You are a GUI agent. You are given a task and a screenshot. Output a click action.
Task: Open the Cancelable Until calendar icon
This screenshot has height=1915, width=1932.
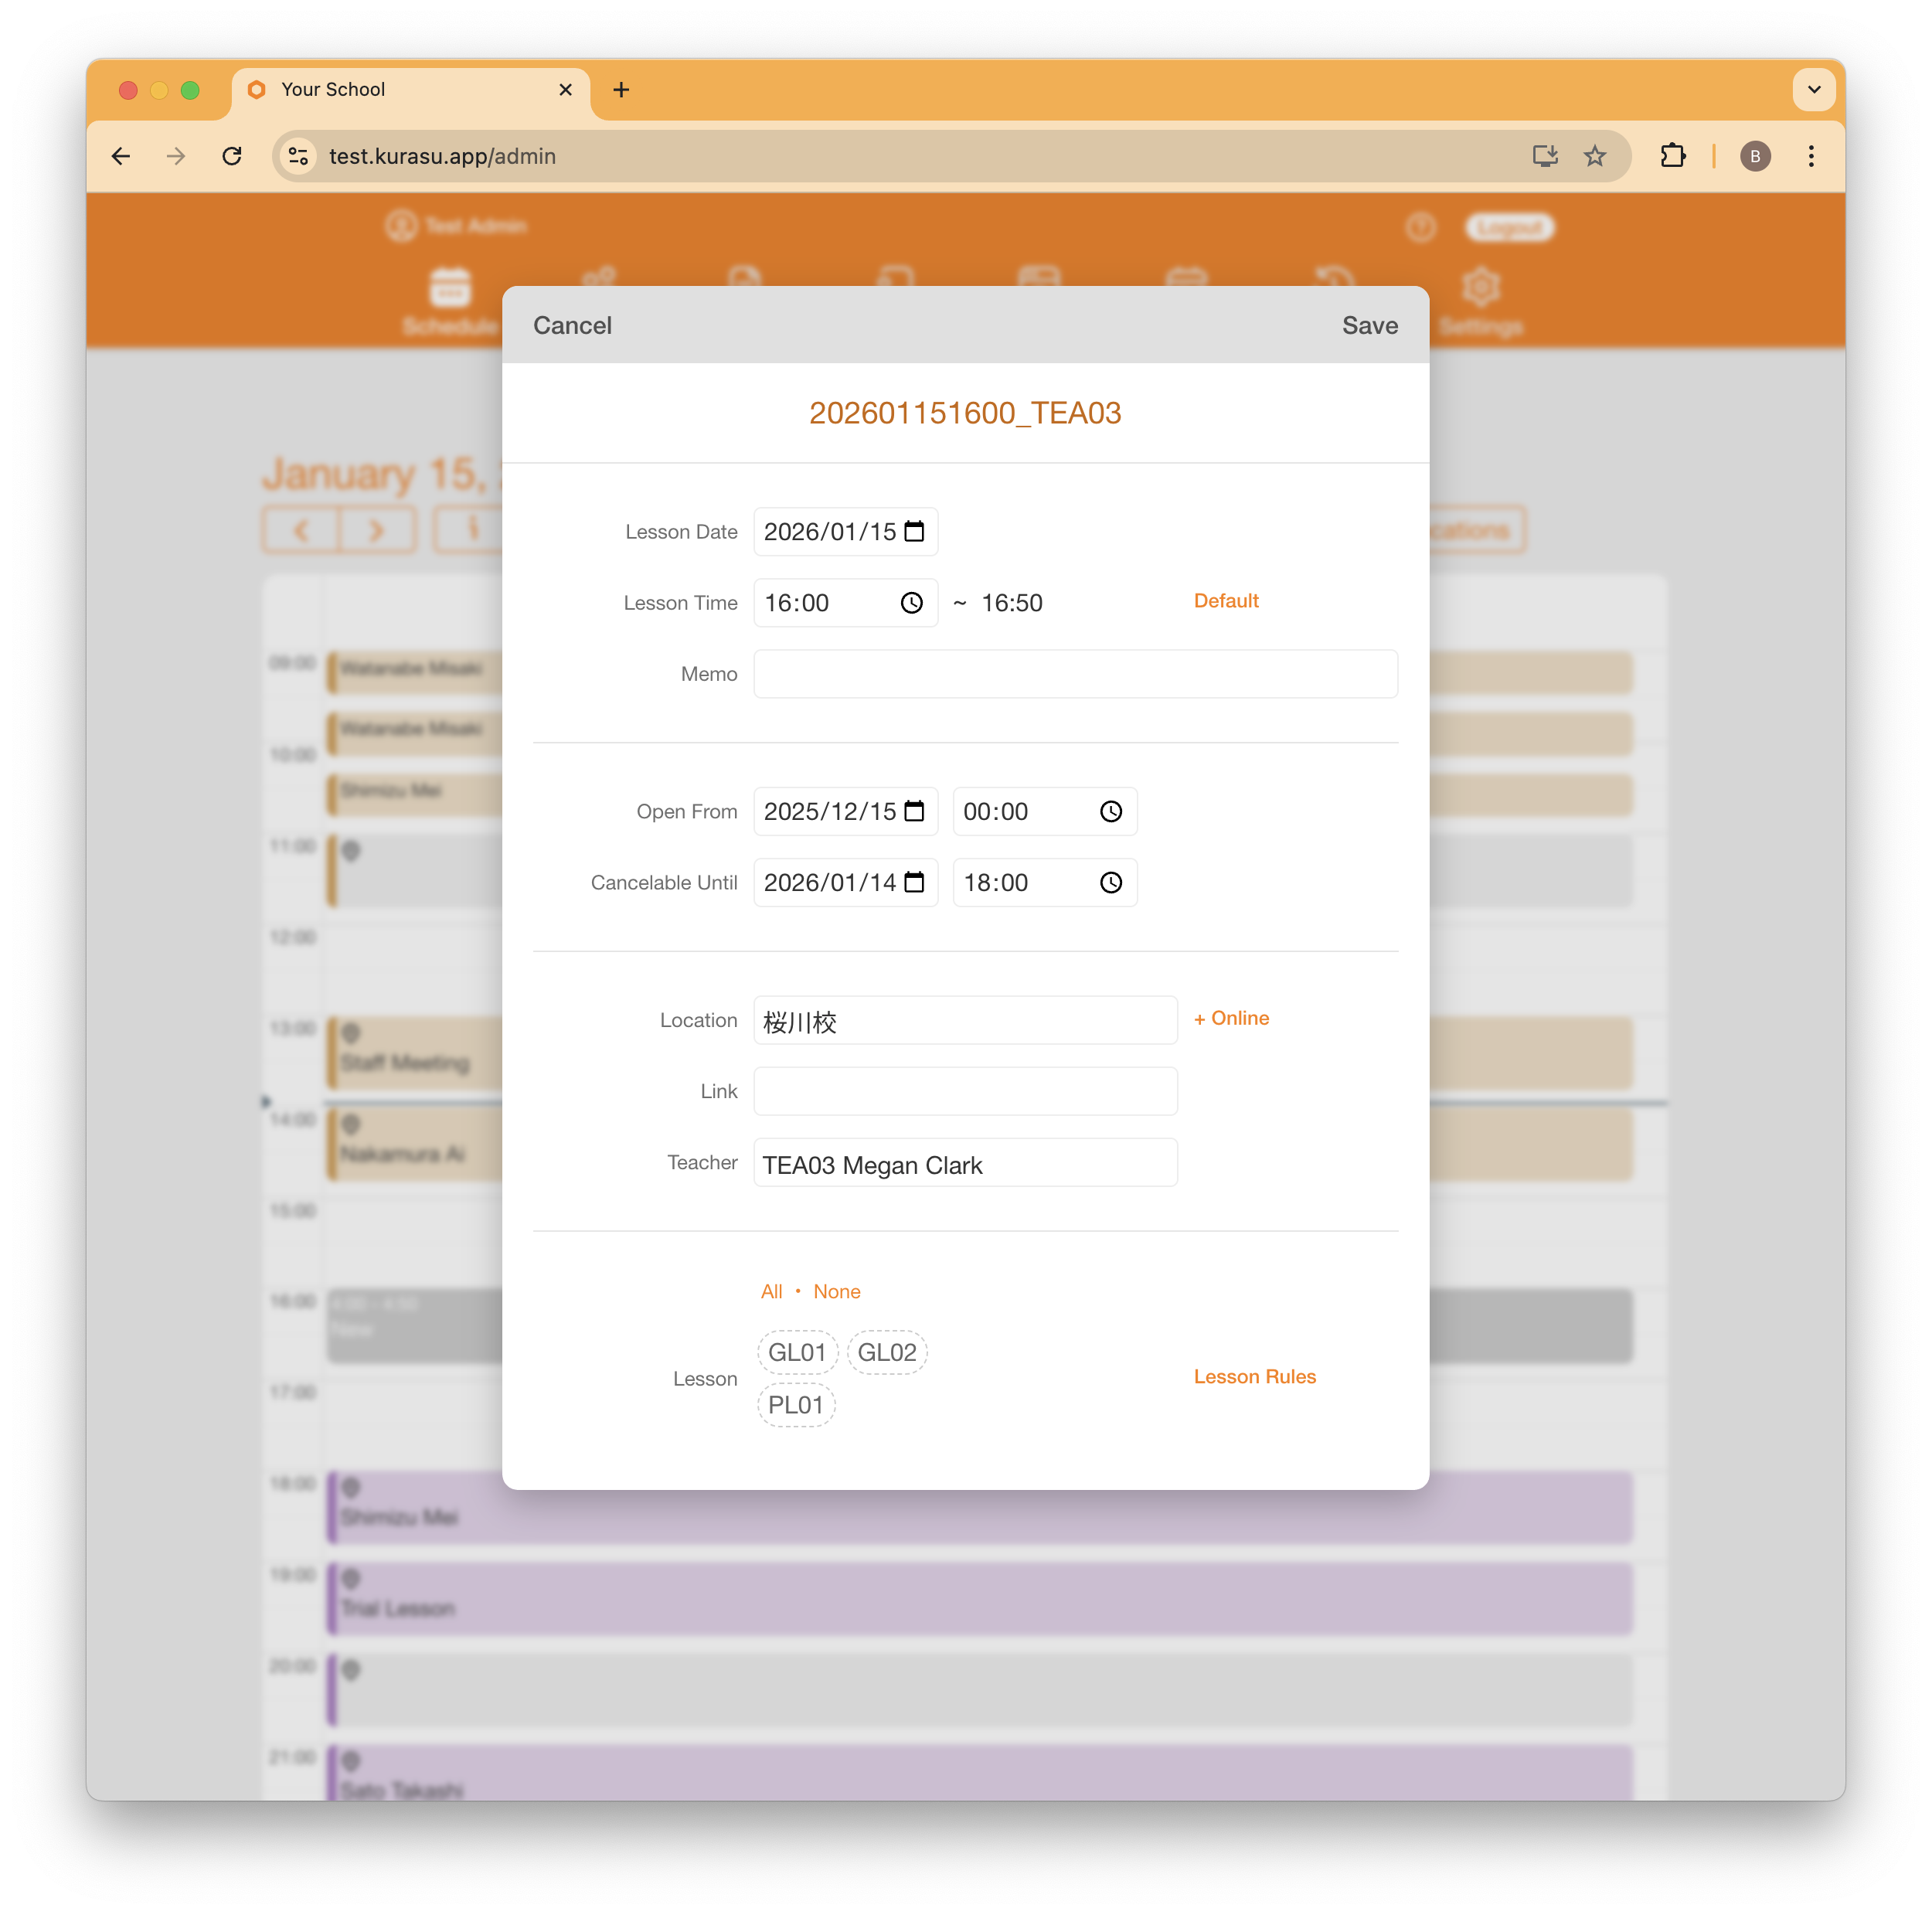click(914, 882)
